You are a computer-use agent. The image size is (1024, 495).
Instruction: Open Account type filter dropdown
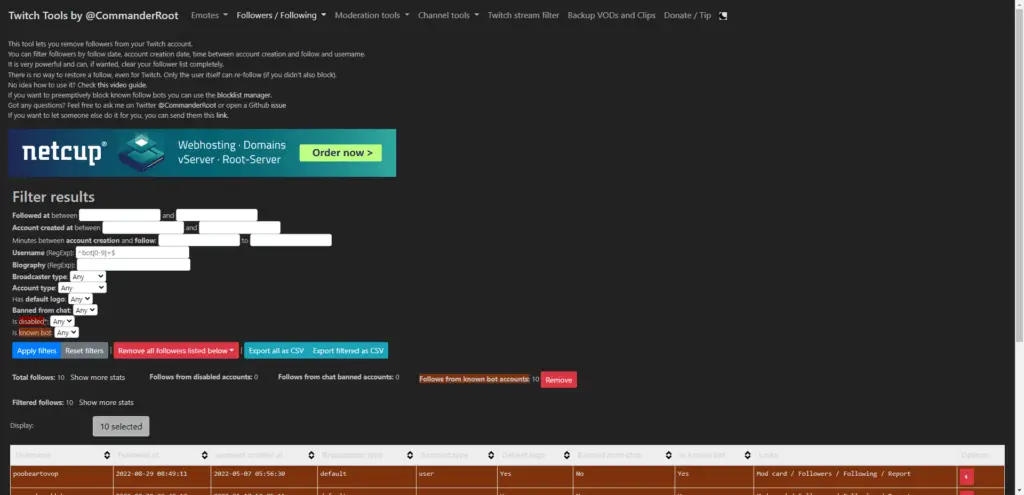tap(82, 288)
